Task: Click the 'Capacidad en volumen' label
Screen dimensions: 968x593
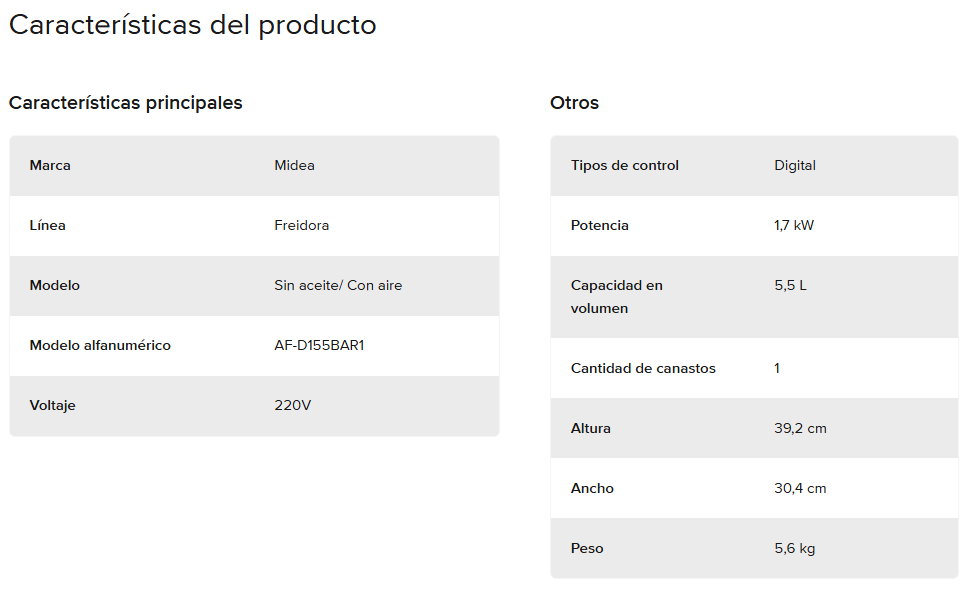Action: [x=616, y=296]
